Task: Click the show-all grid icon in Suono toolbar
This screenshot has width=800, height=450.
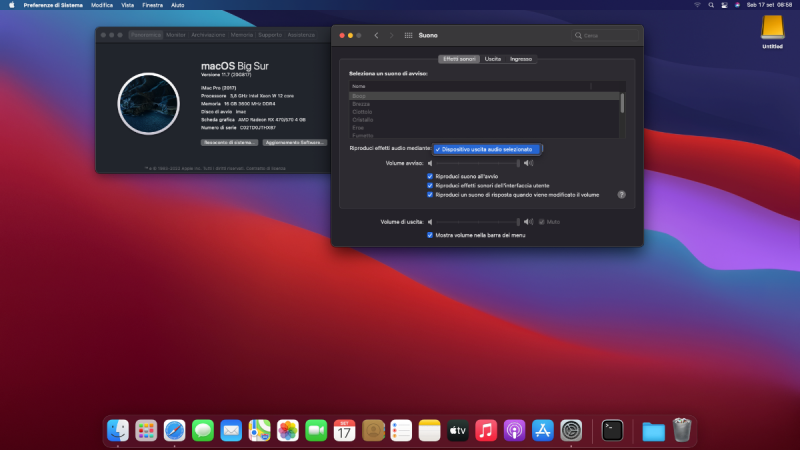Action: 408,35
